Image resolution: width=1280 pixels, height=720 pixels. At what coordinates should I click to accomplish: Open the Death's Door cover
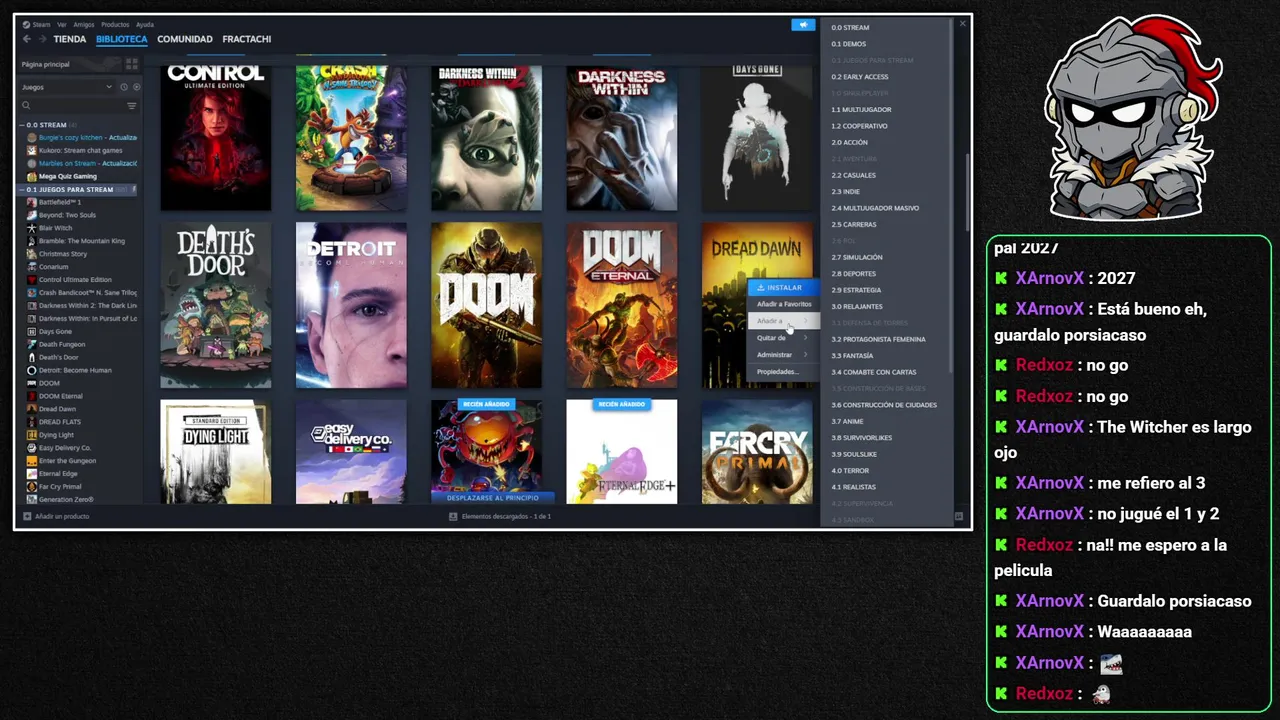[x=216, y=305]
